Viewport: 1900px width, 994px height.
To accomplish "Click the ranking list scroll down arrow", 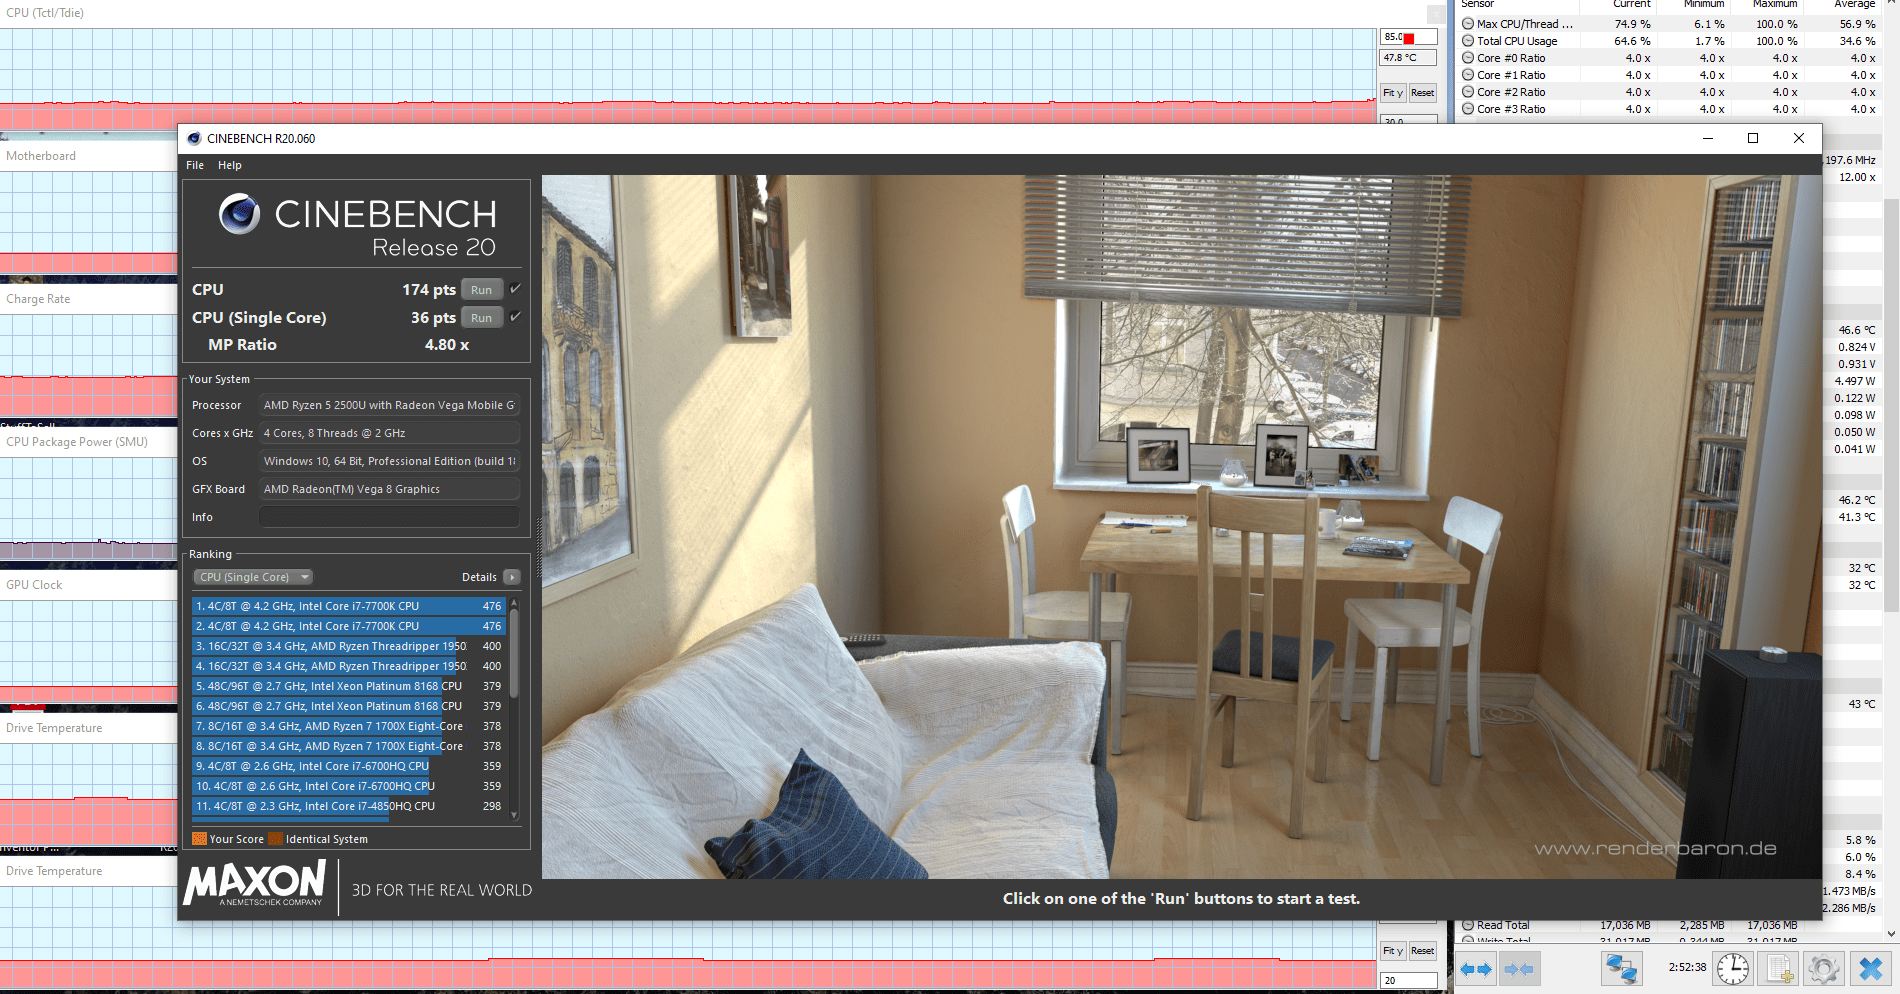I will pos(514,815).
